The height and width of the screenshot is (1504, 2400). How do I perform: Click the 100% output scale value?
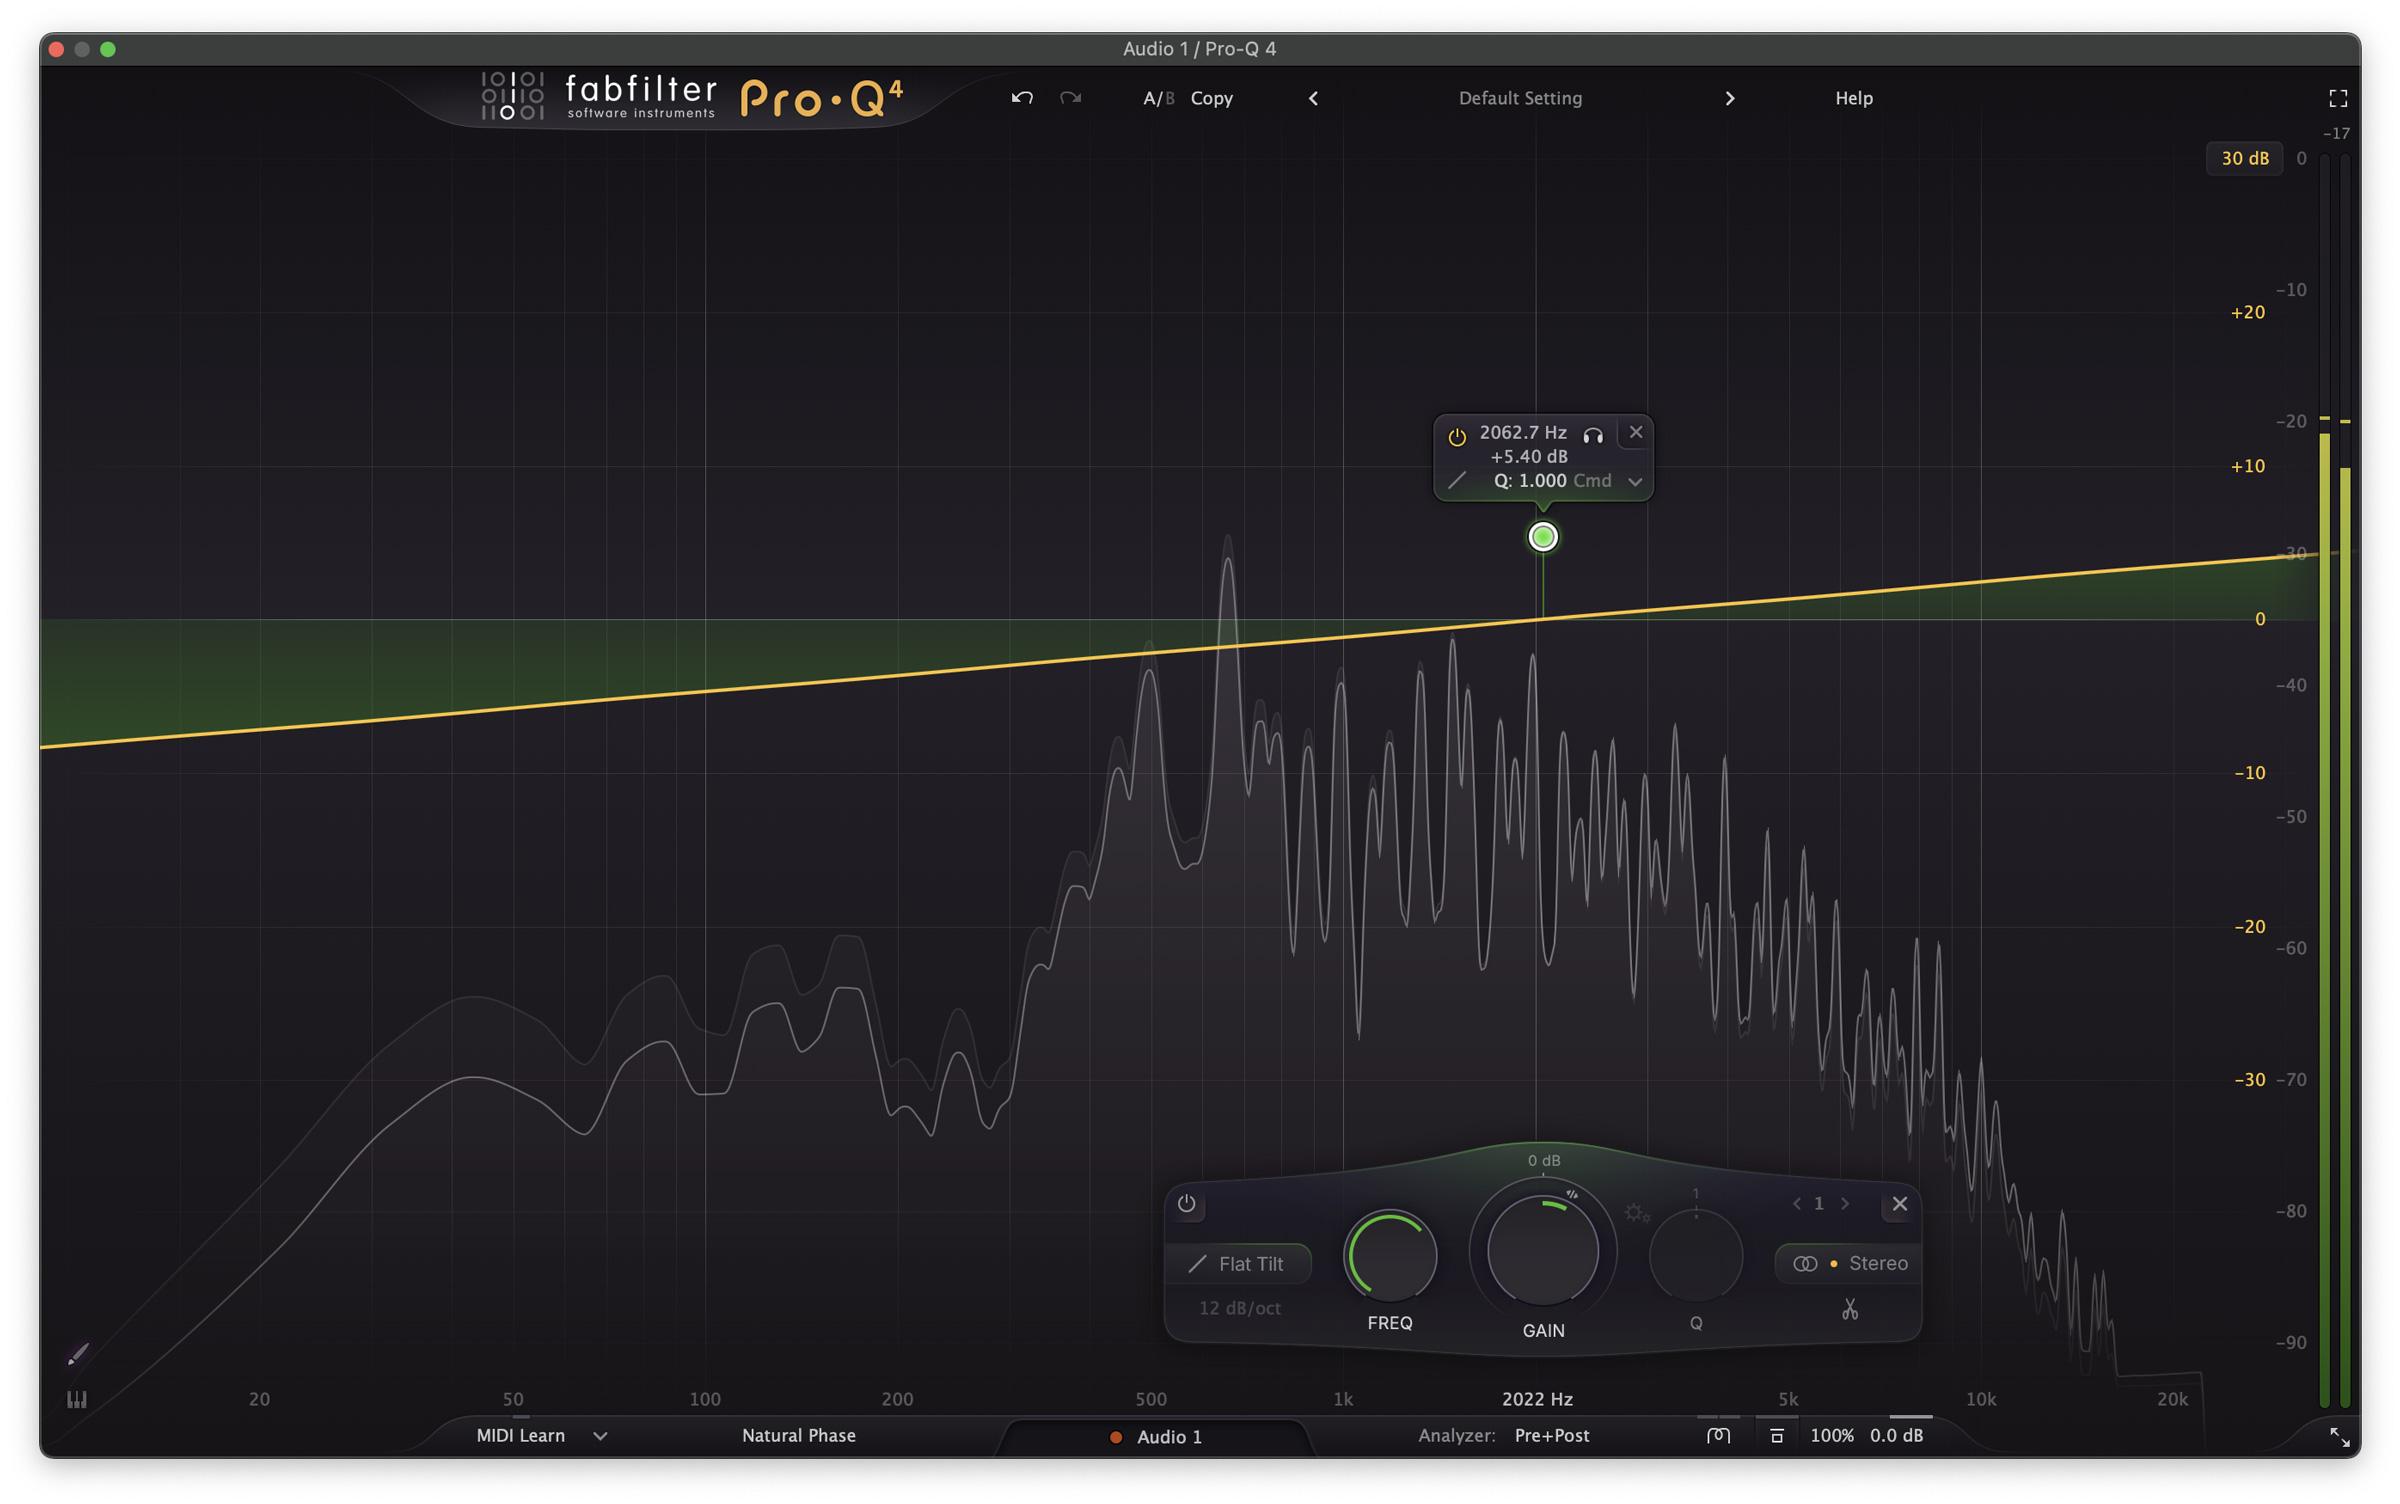click(1832, 1435)
